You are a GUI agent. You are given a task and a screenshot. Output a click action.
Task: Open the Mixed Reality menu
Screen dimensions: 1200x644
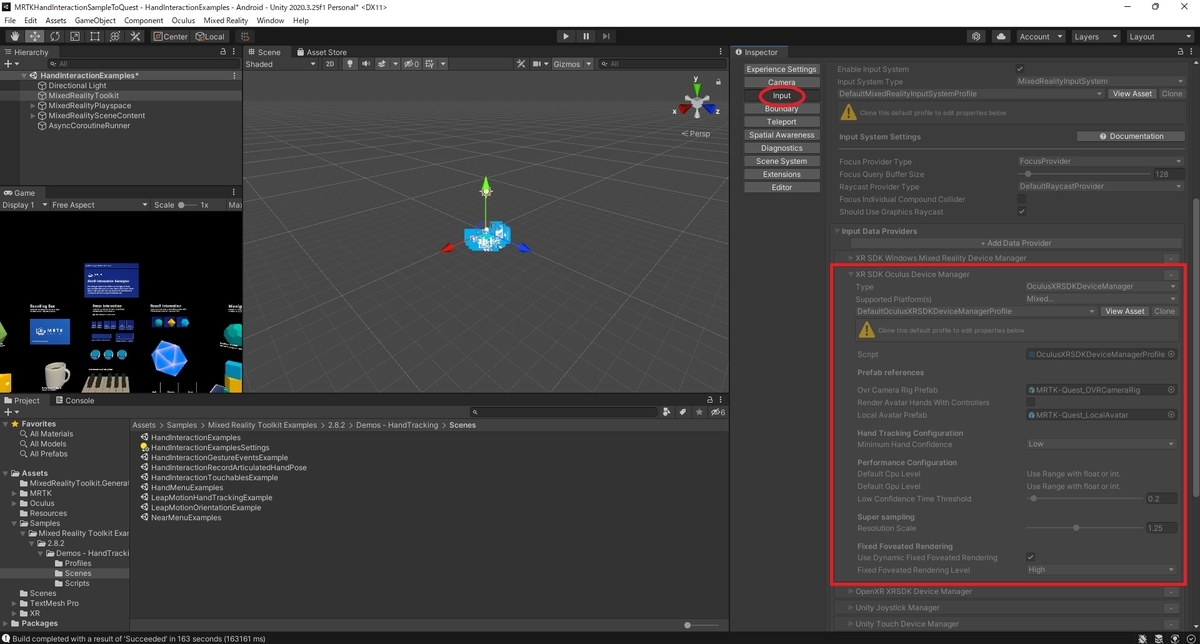(226, 20)
